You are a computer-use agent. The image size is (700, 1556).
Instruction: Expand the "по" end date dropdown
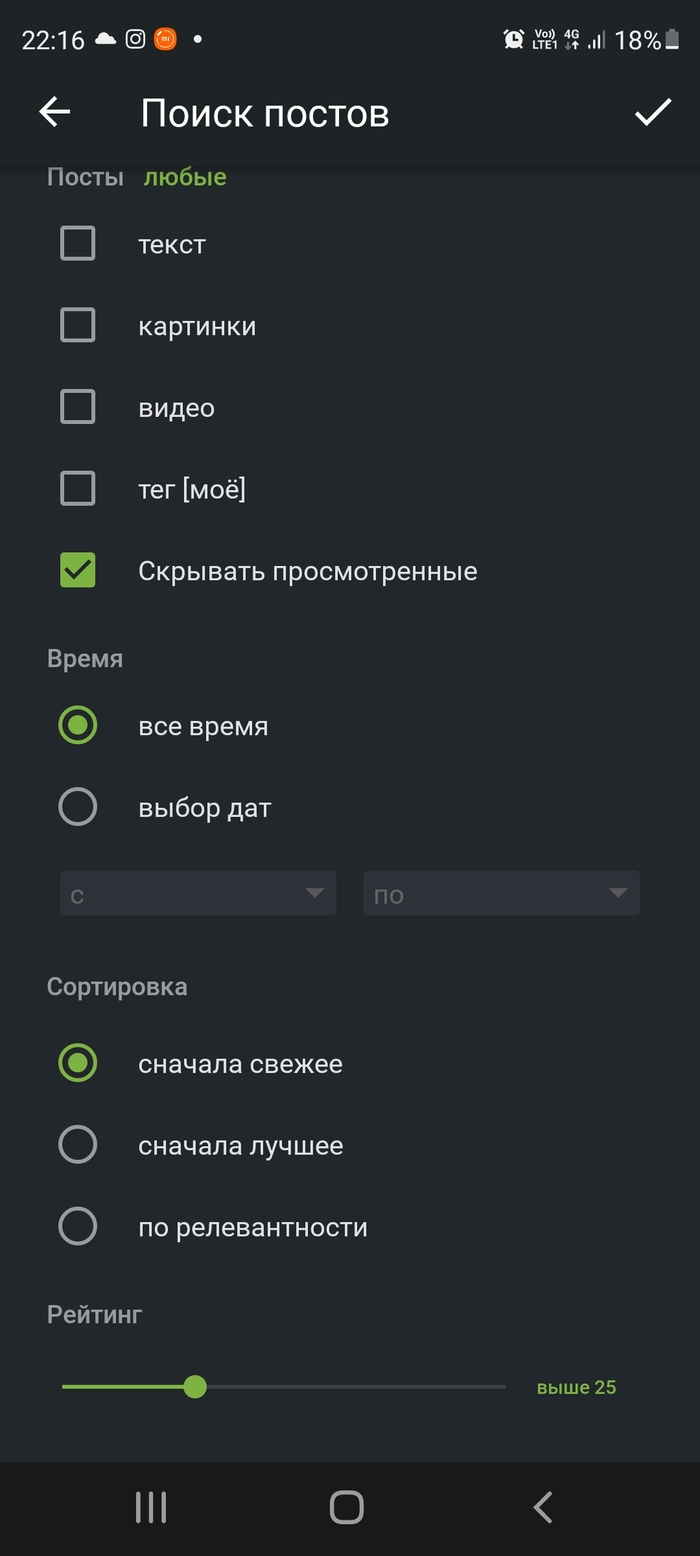pyautogui.click(x=501, y=894)
